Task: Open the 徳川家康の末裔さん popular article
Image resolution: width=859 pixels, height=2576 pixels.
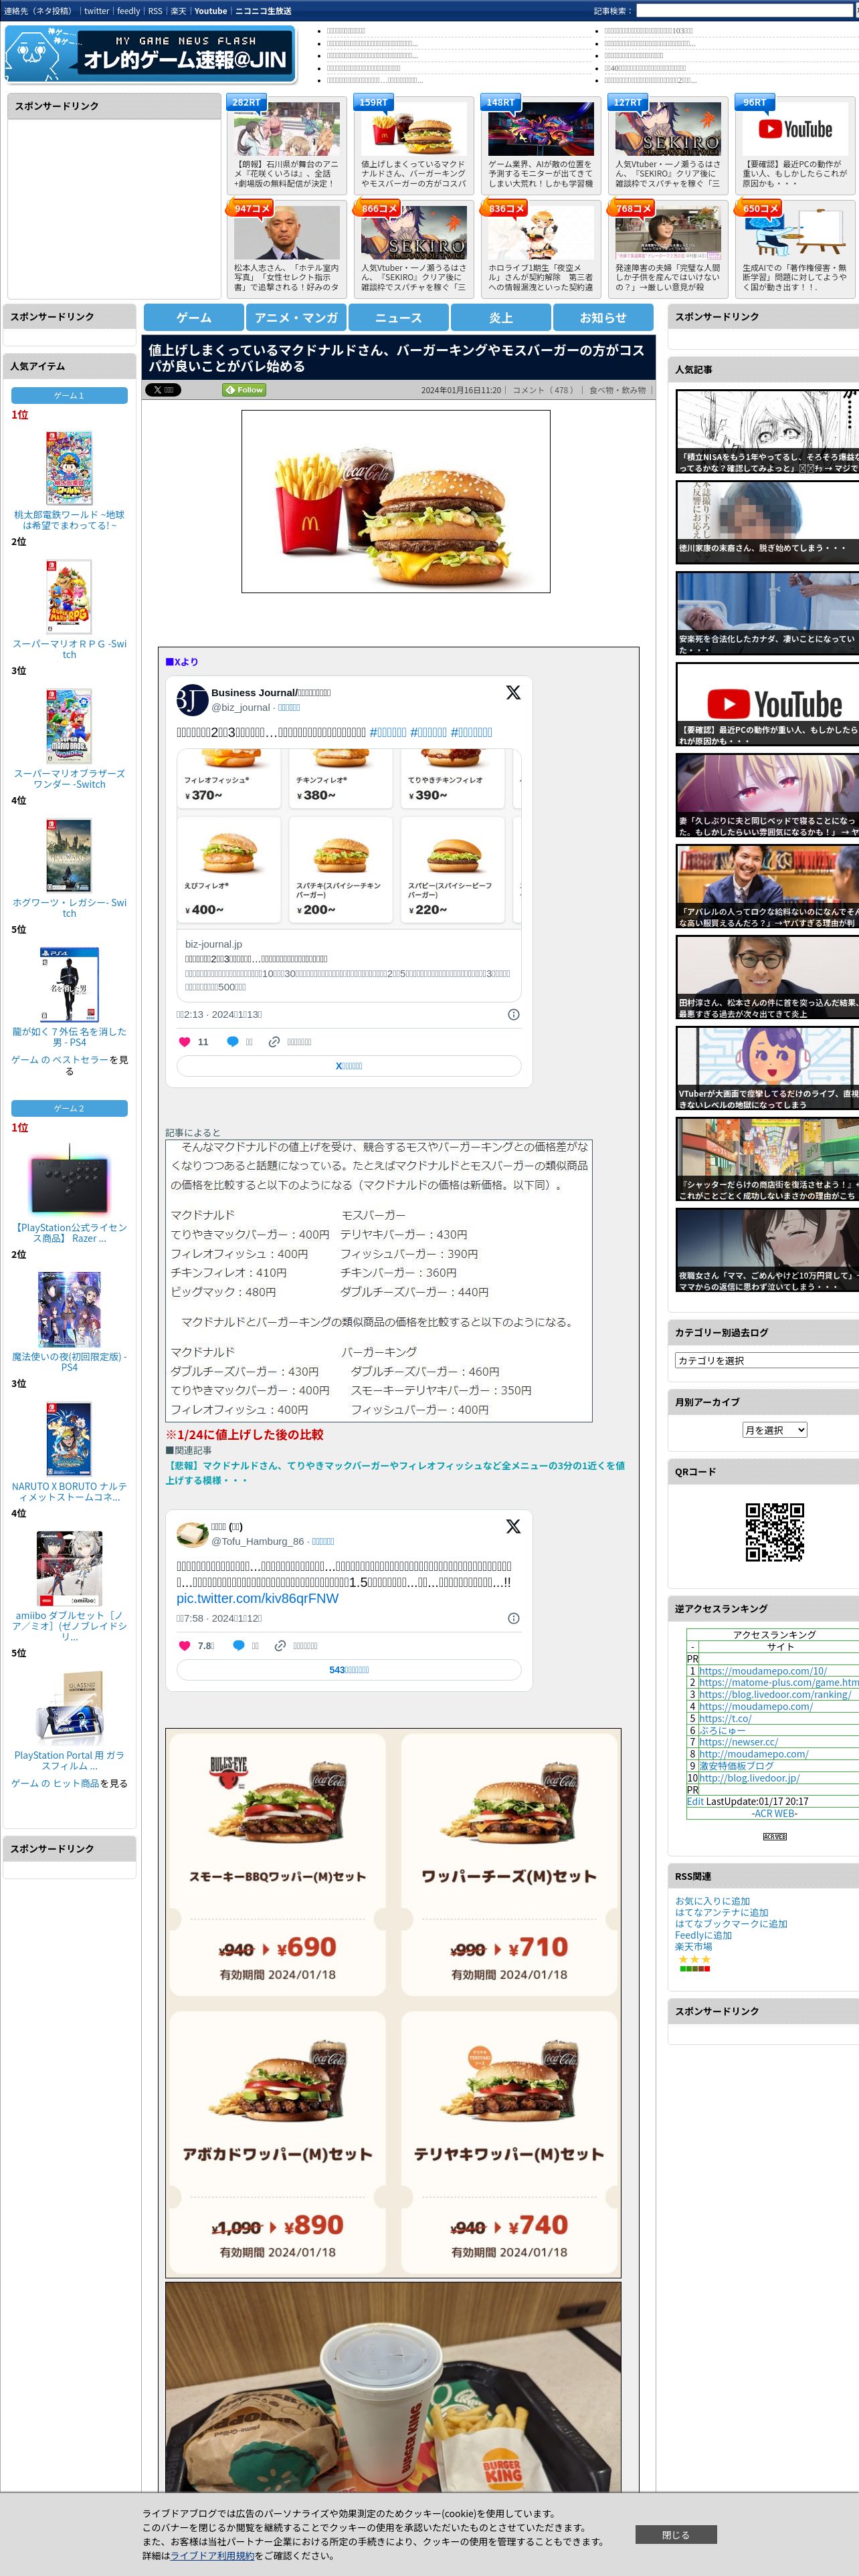Action: (x=767, y=522)
